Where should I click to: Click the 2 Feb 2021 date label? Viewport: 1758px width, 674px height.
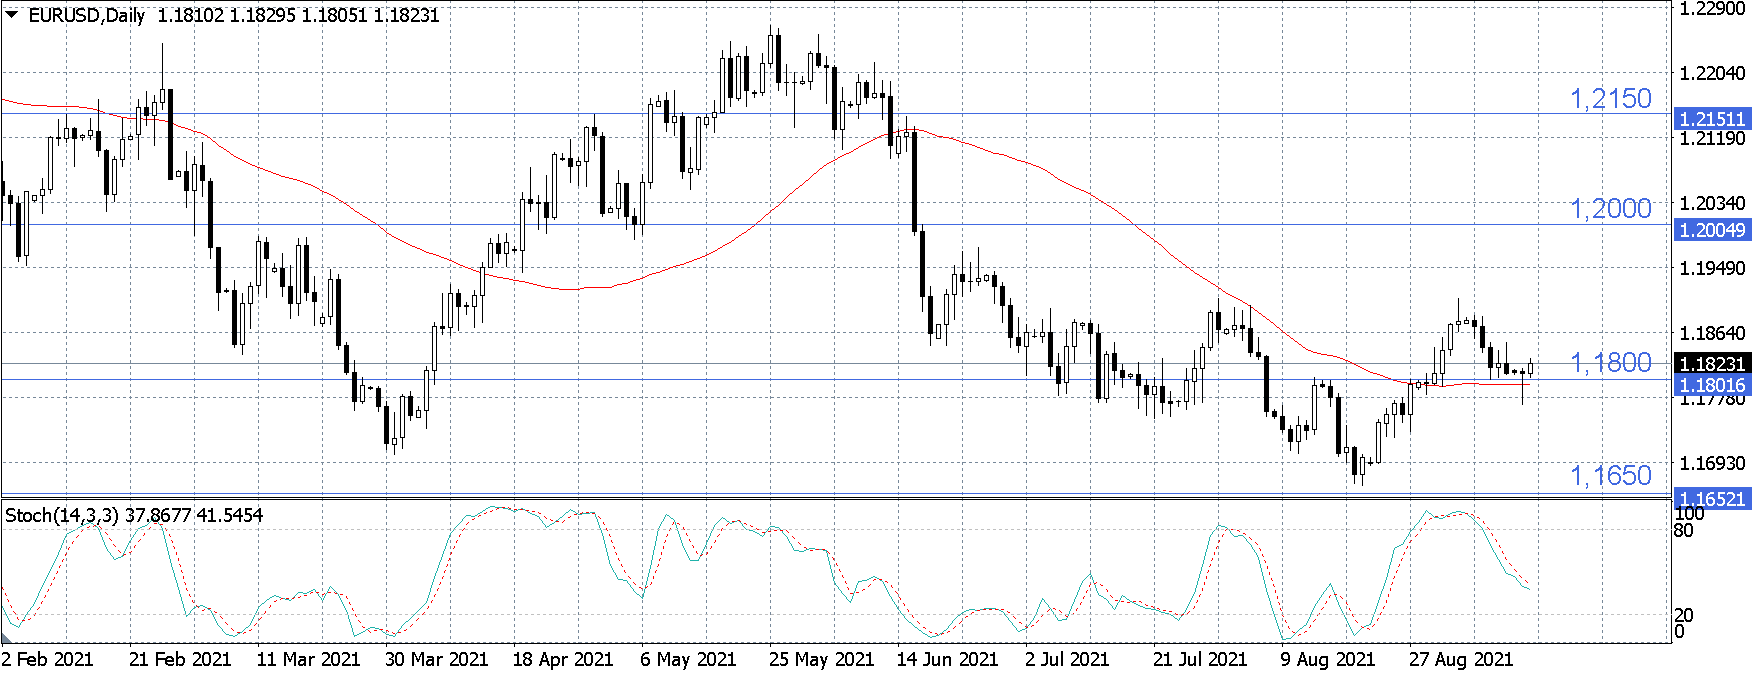[47, 659]
